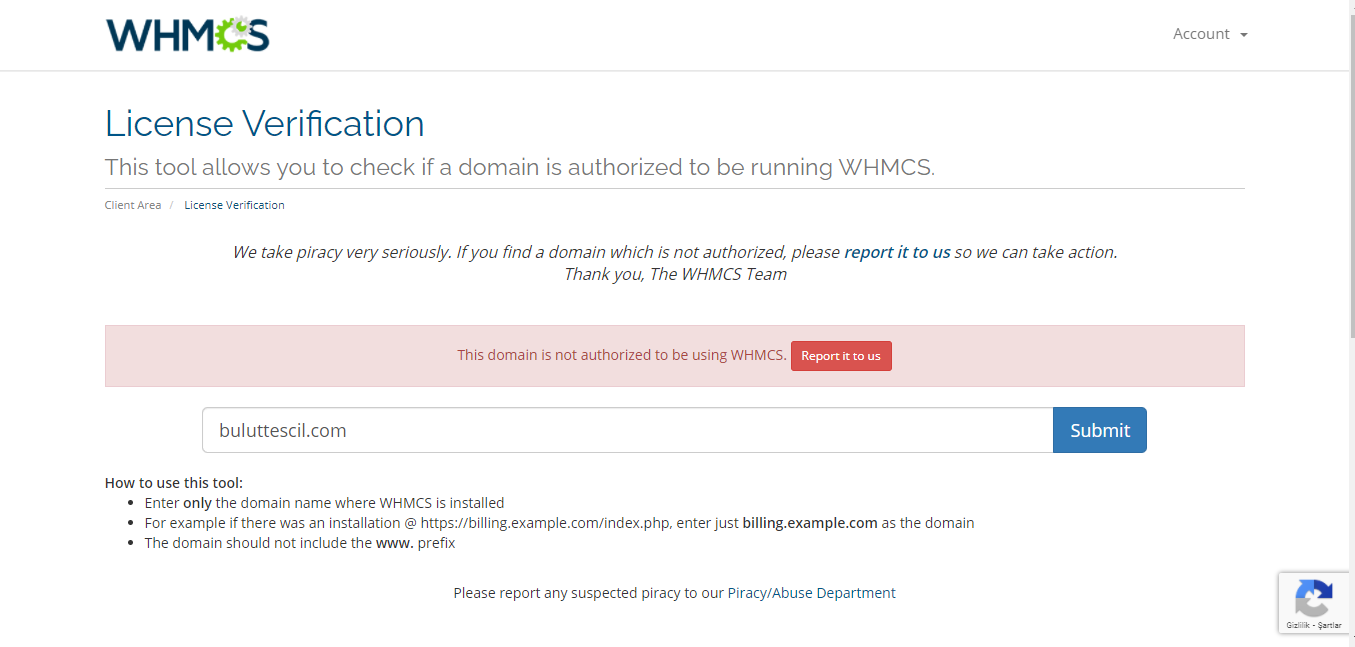This screenshot has height=647, width=1355.
Task: Click the License Verification heading
Action: 265,124
